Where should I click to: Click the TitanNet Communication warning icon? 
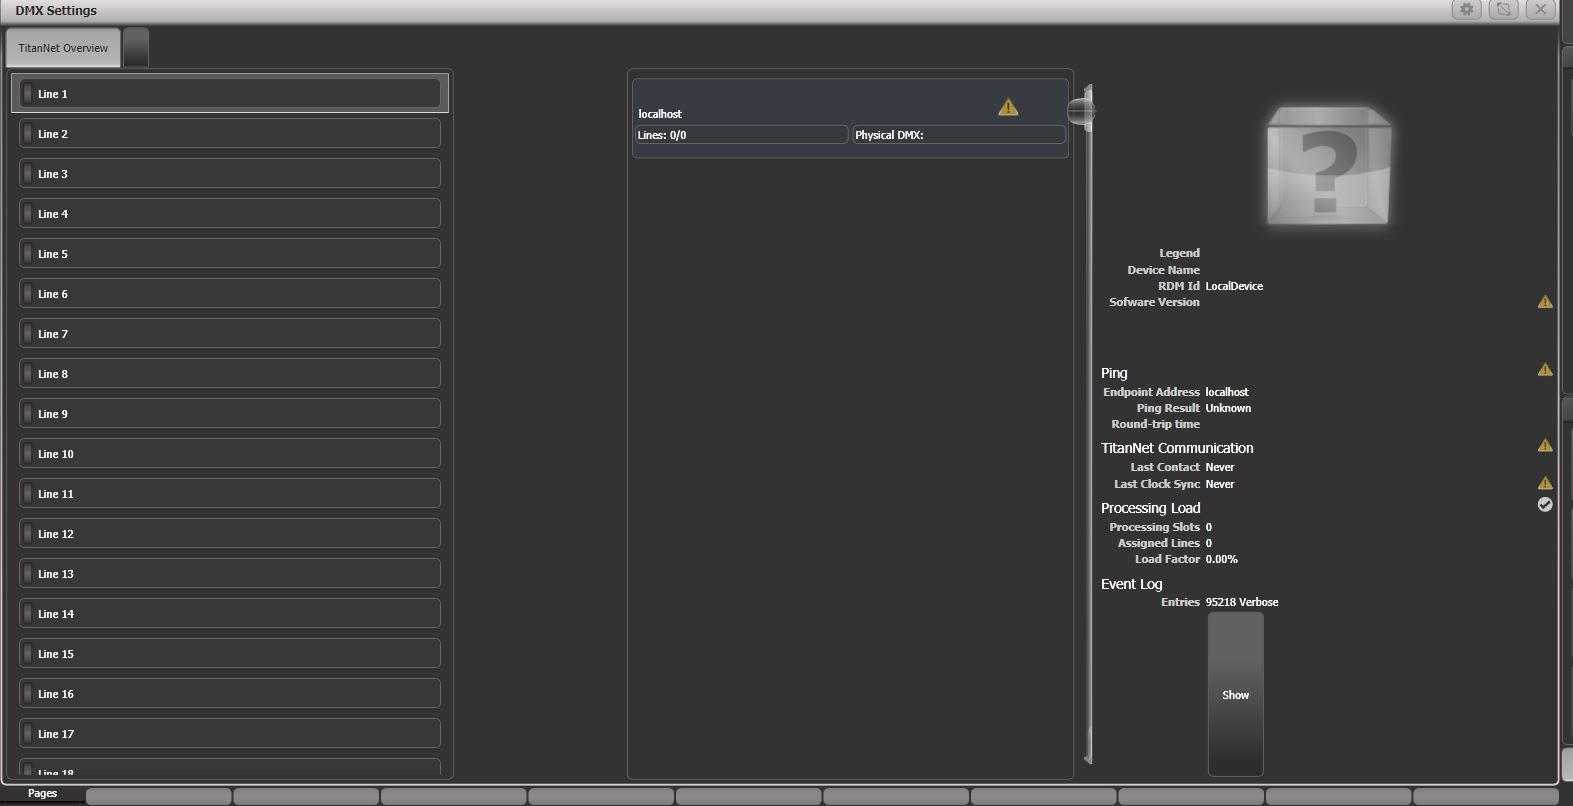point(1545,445)
